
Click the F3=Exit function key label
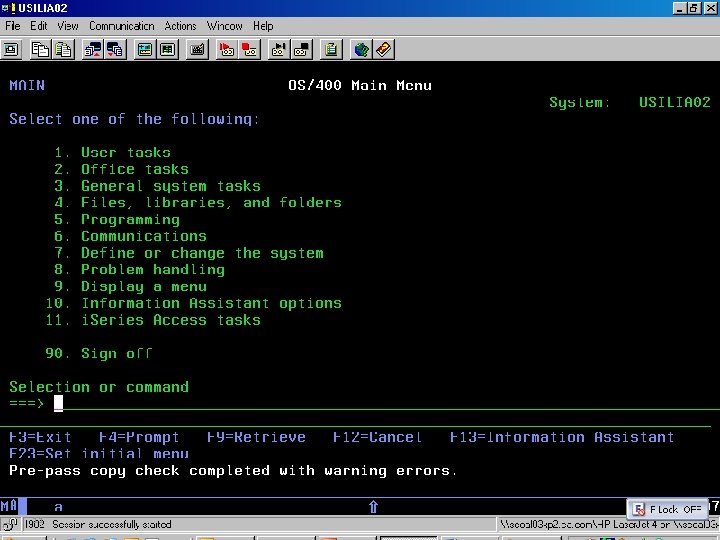40,437
